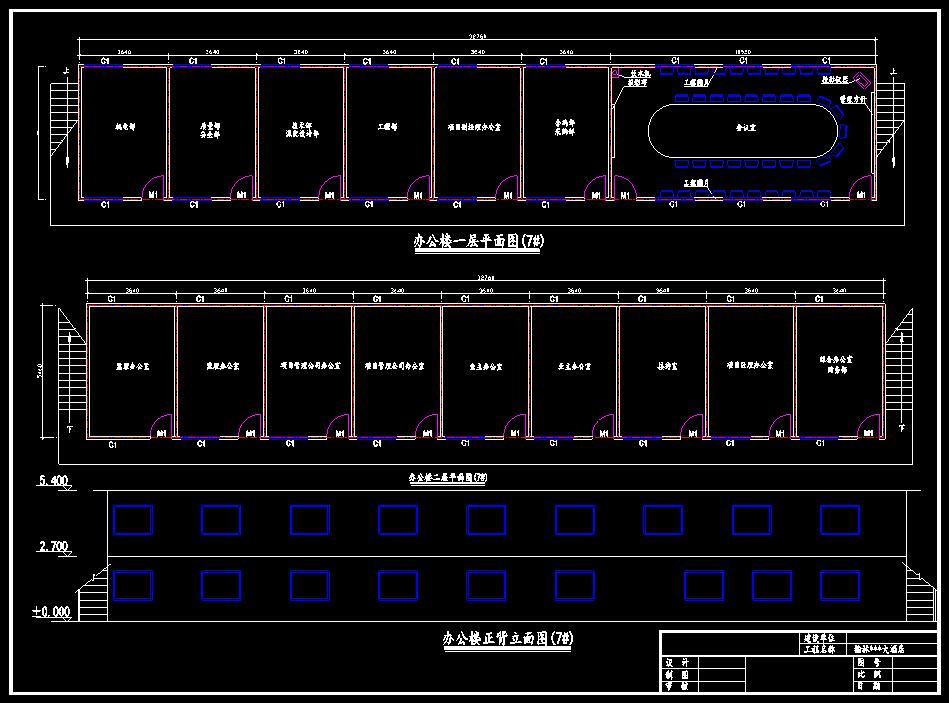Select the 翰林***大酒店 project name text
The width and height of the screenshot is (949, 703).
(879, 649)
